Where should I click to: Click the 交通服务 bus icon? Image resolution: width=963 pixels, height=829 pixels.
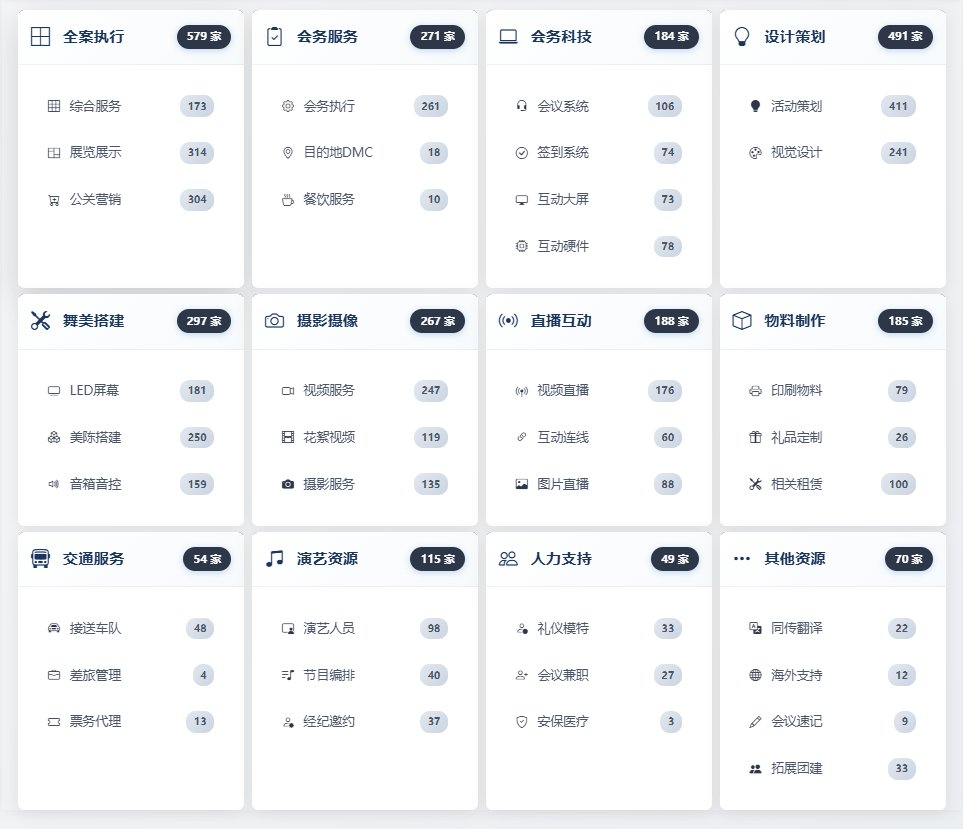[40, 559]
